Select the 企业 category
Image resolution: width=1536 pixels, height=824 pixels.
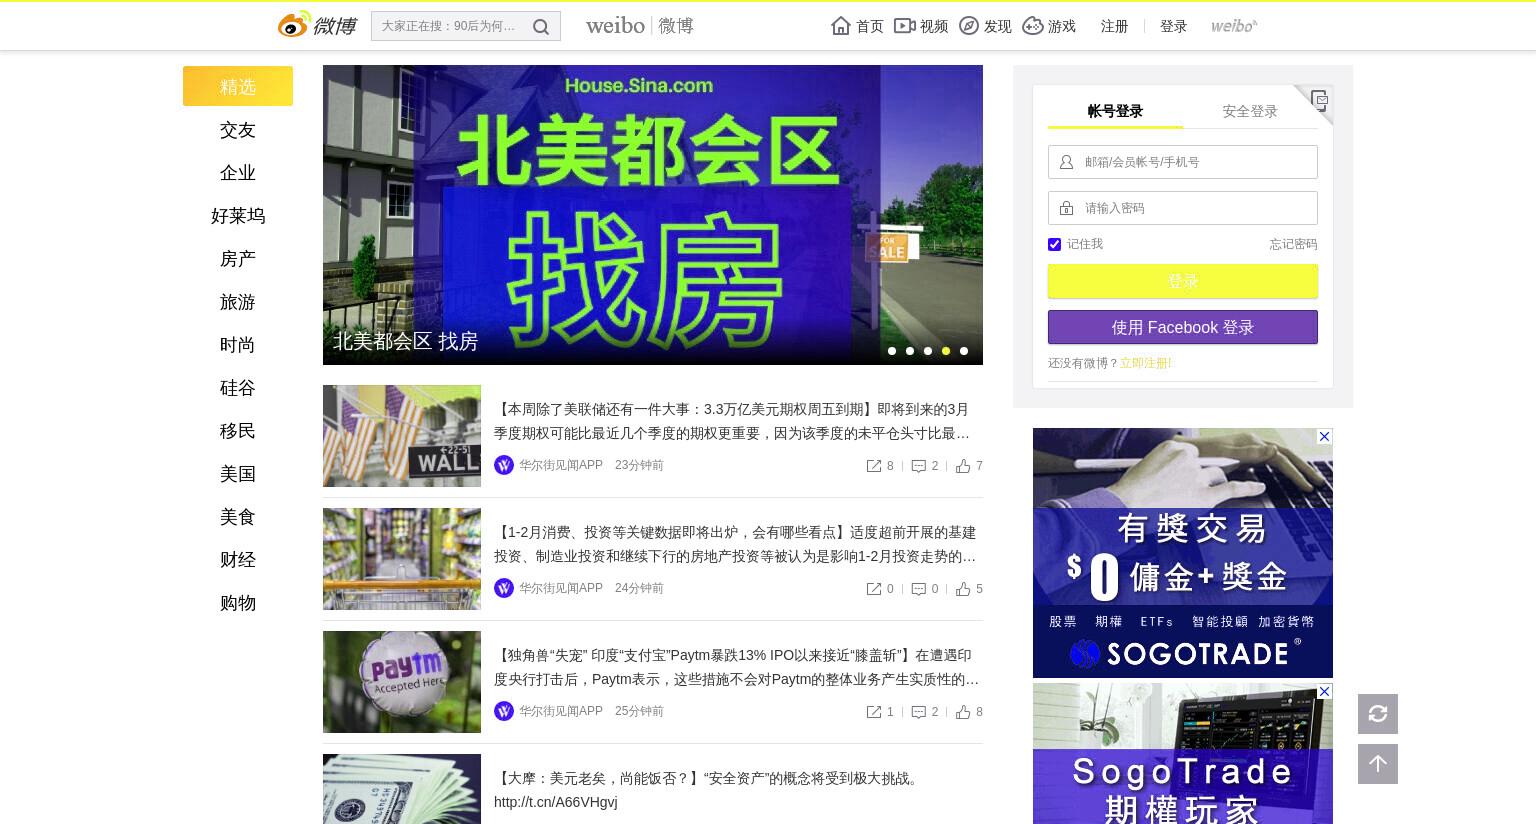238,173
